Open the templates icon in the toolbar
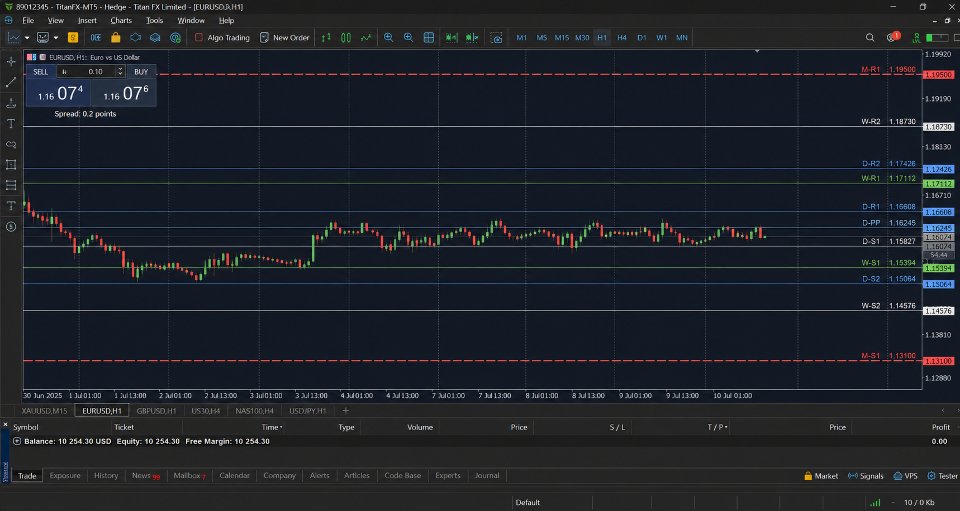 43,37
